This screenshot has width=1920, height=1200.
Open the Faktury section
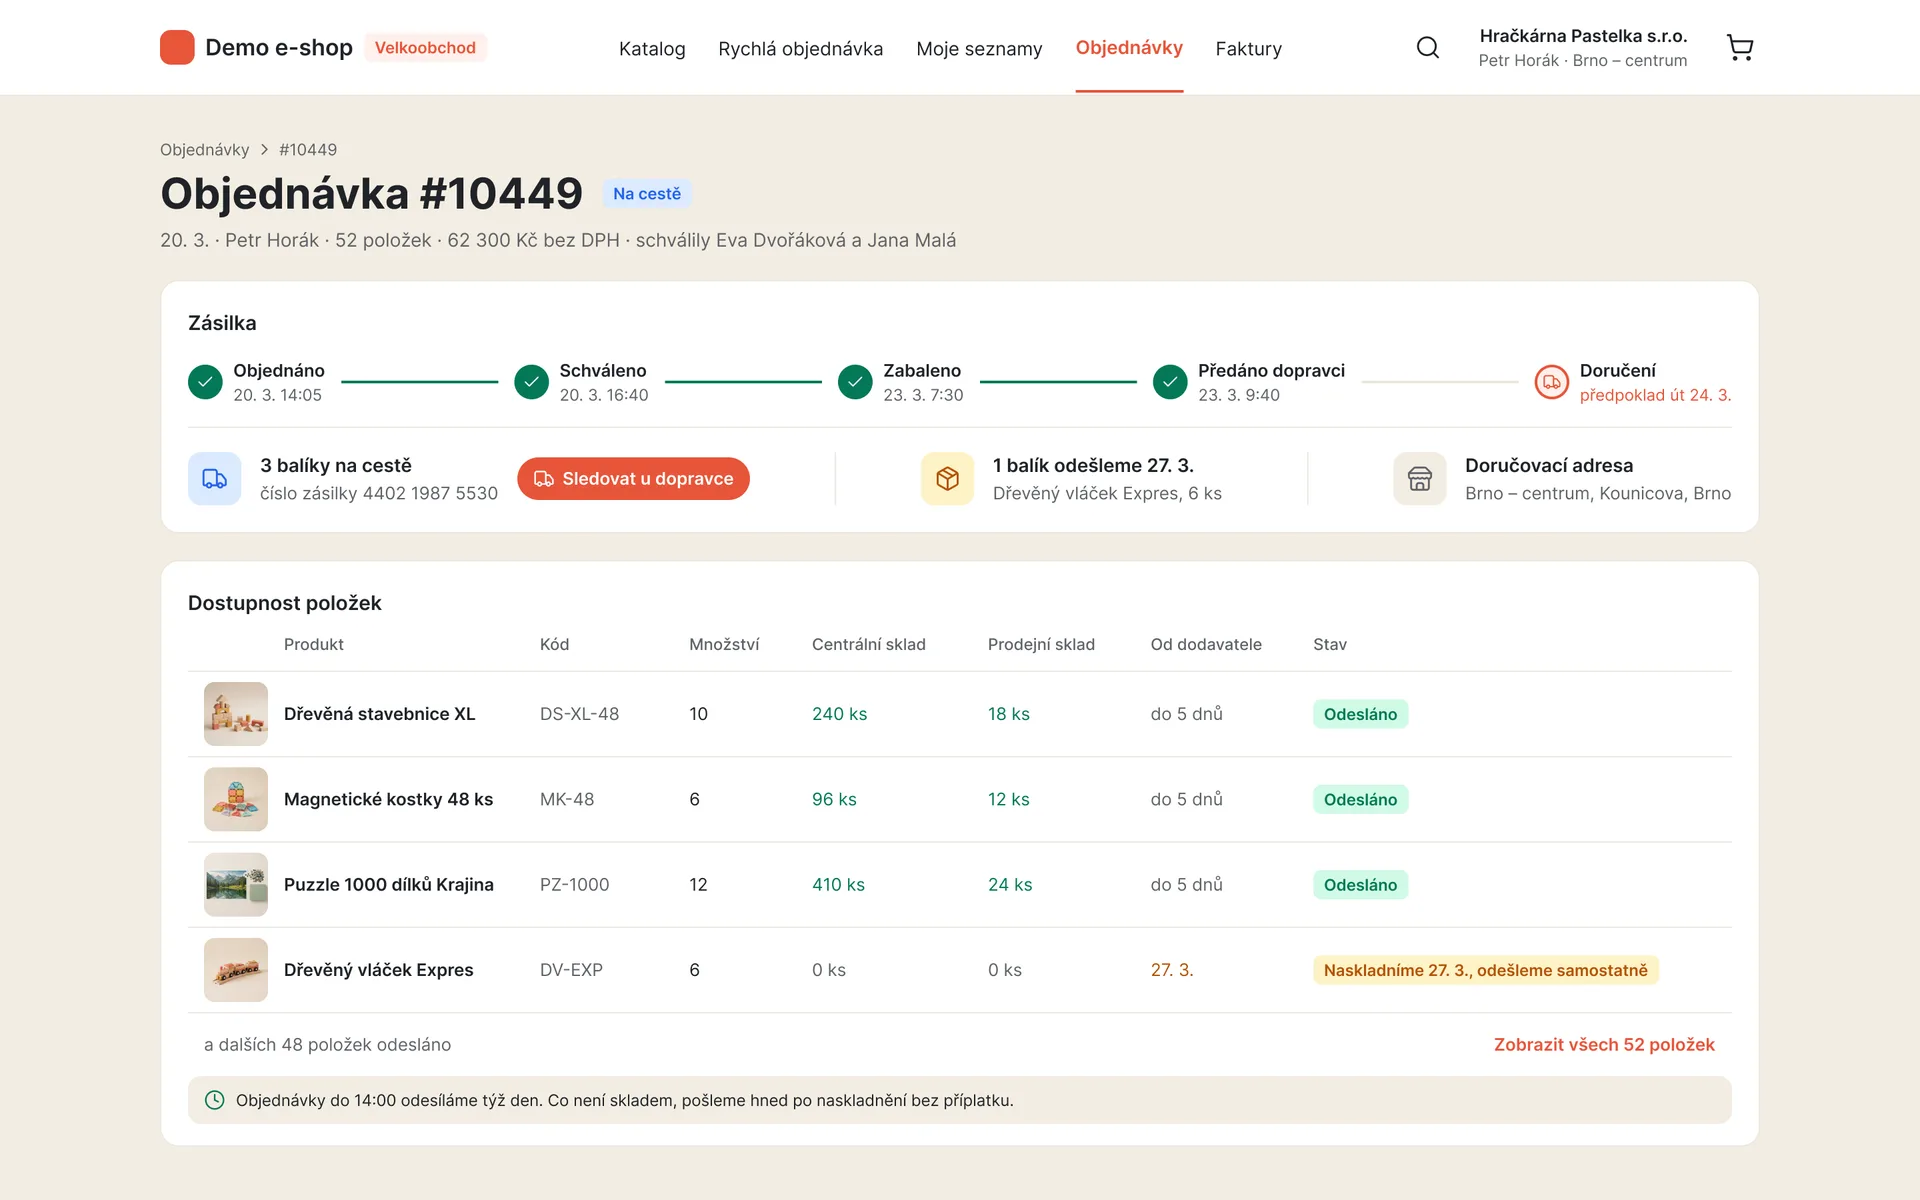[1248, 48]
